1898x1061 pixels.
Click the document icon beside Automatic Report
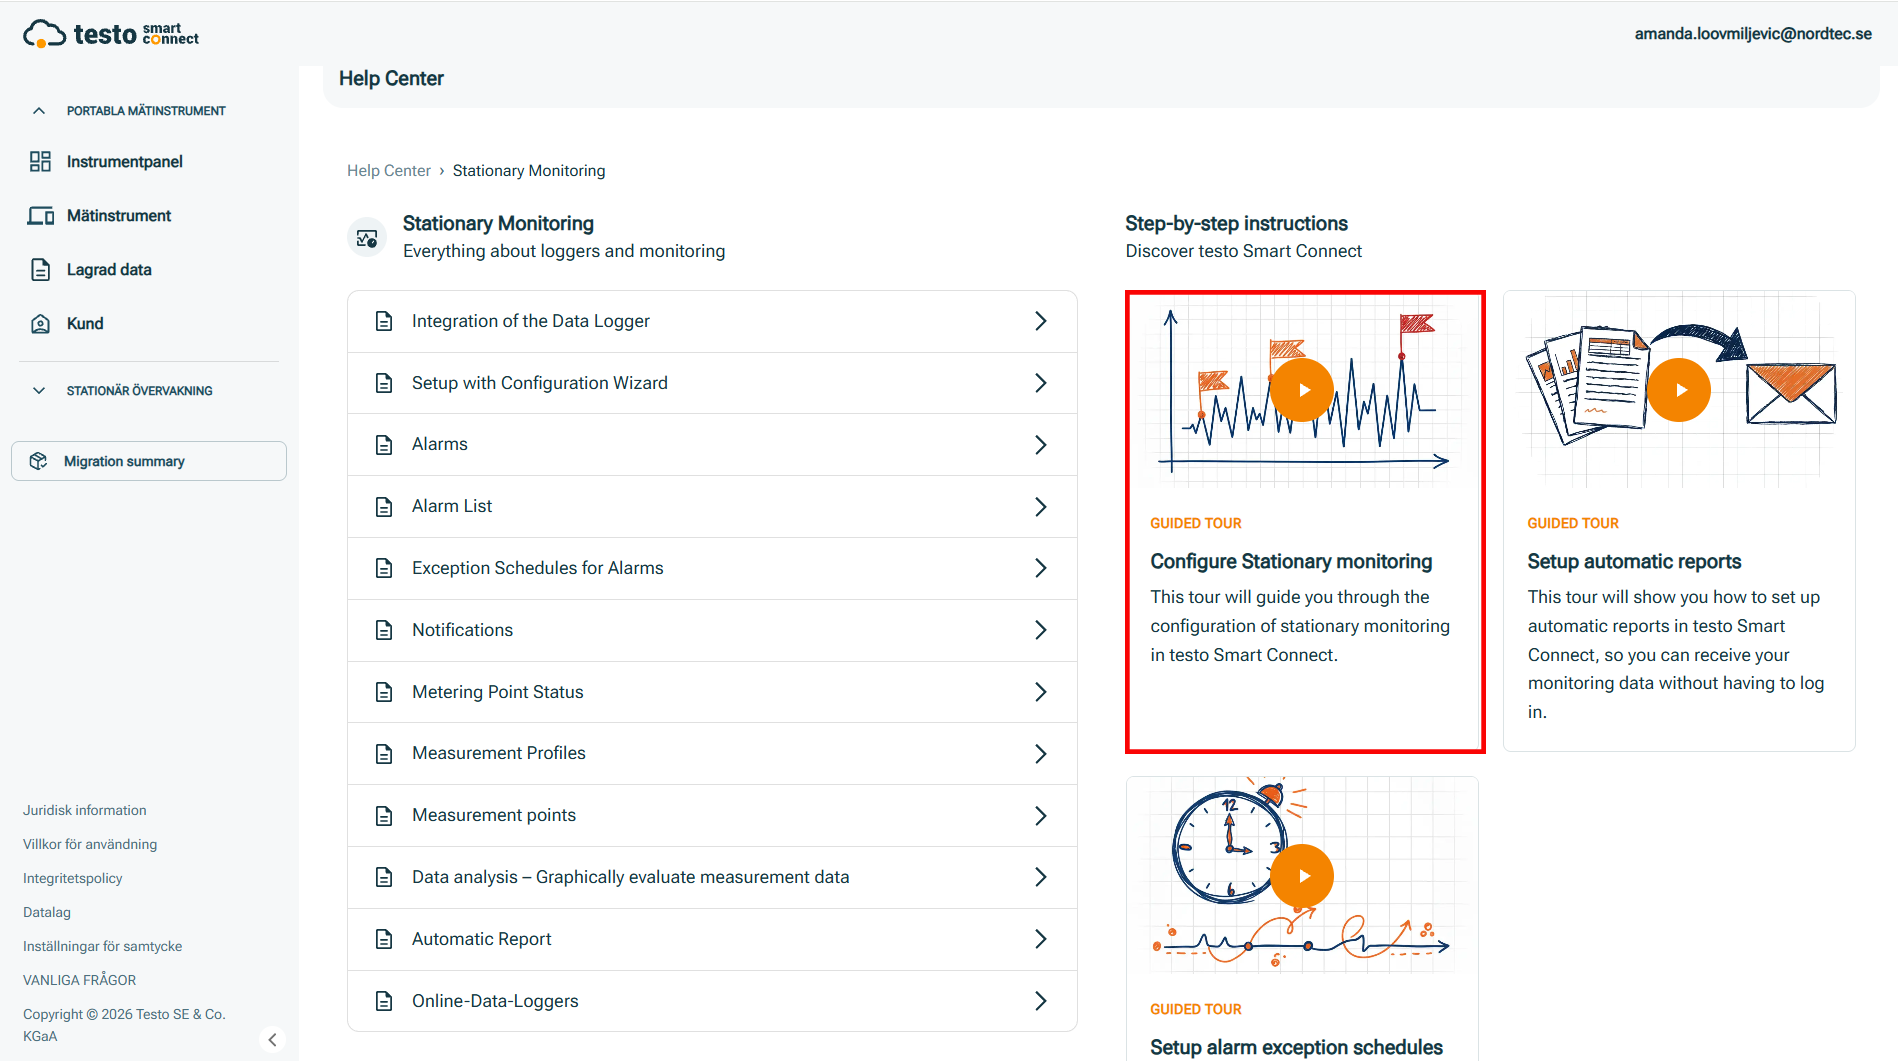[x=383, y=939]
